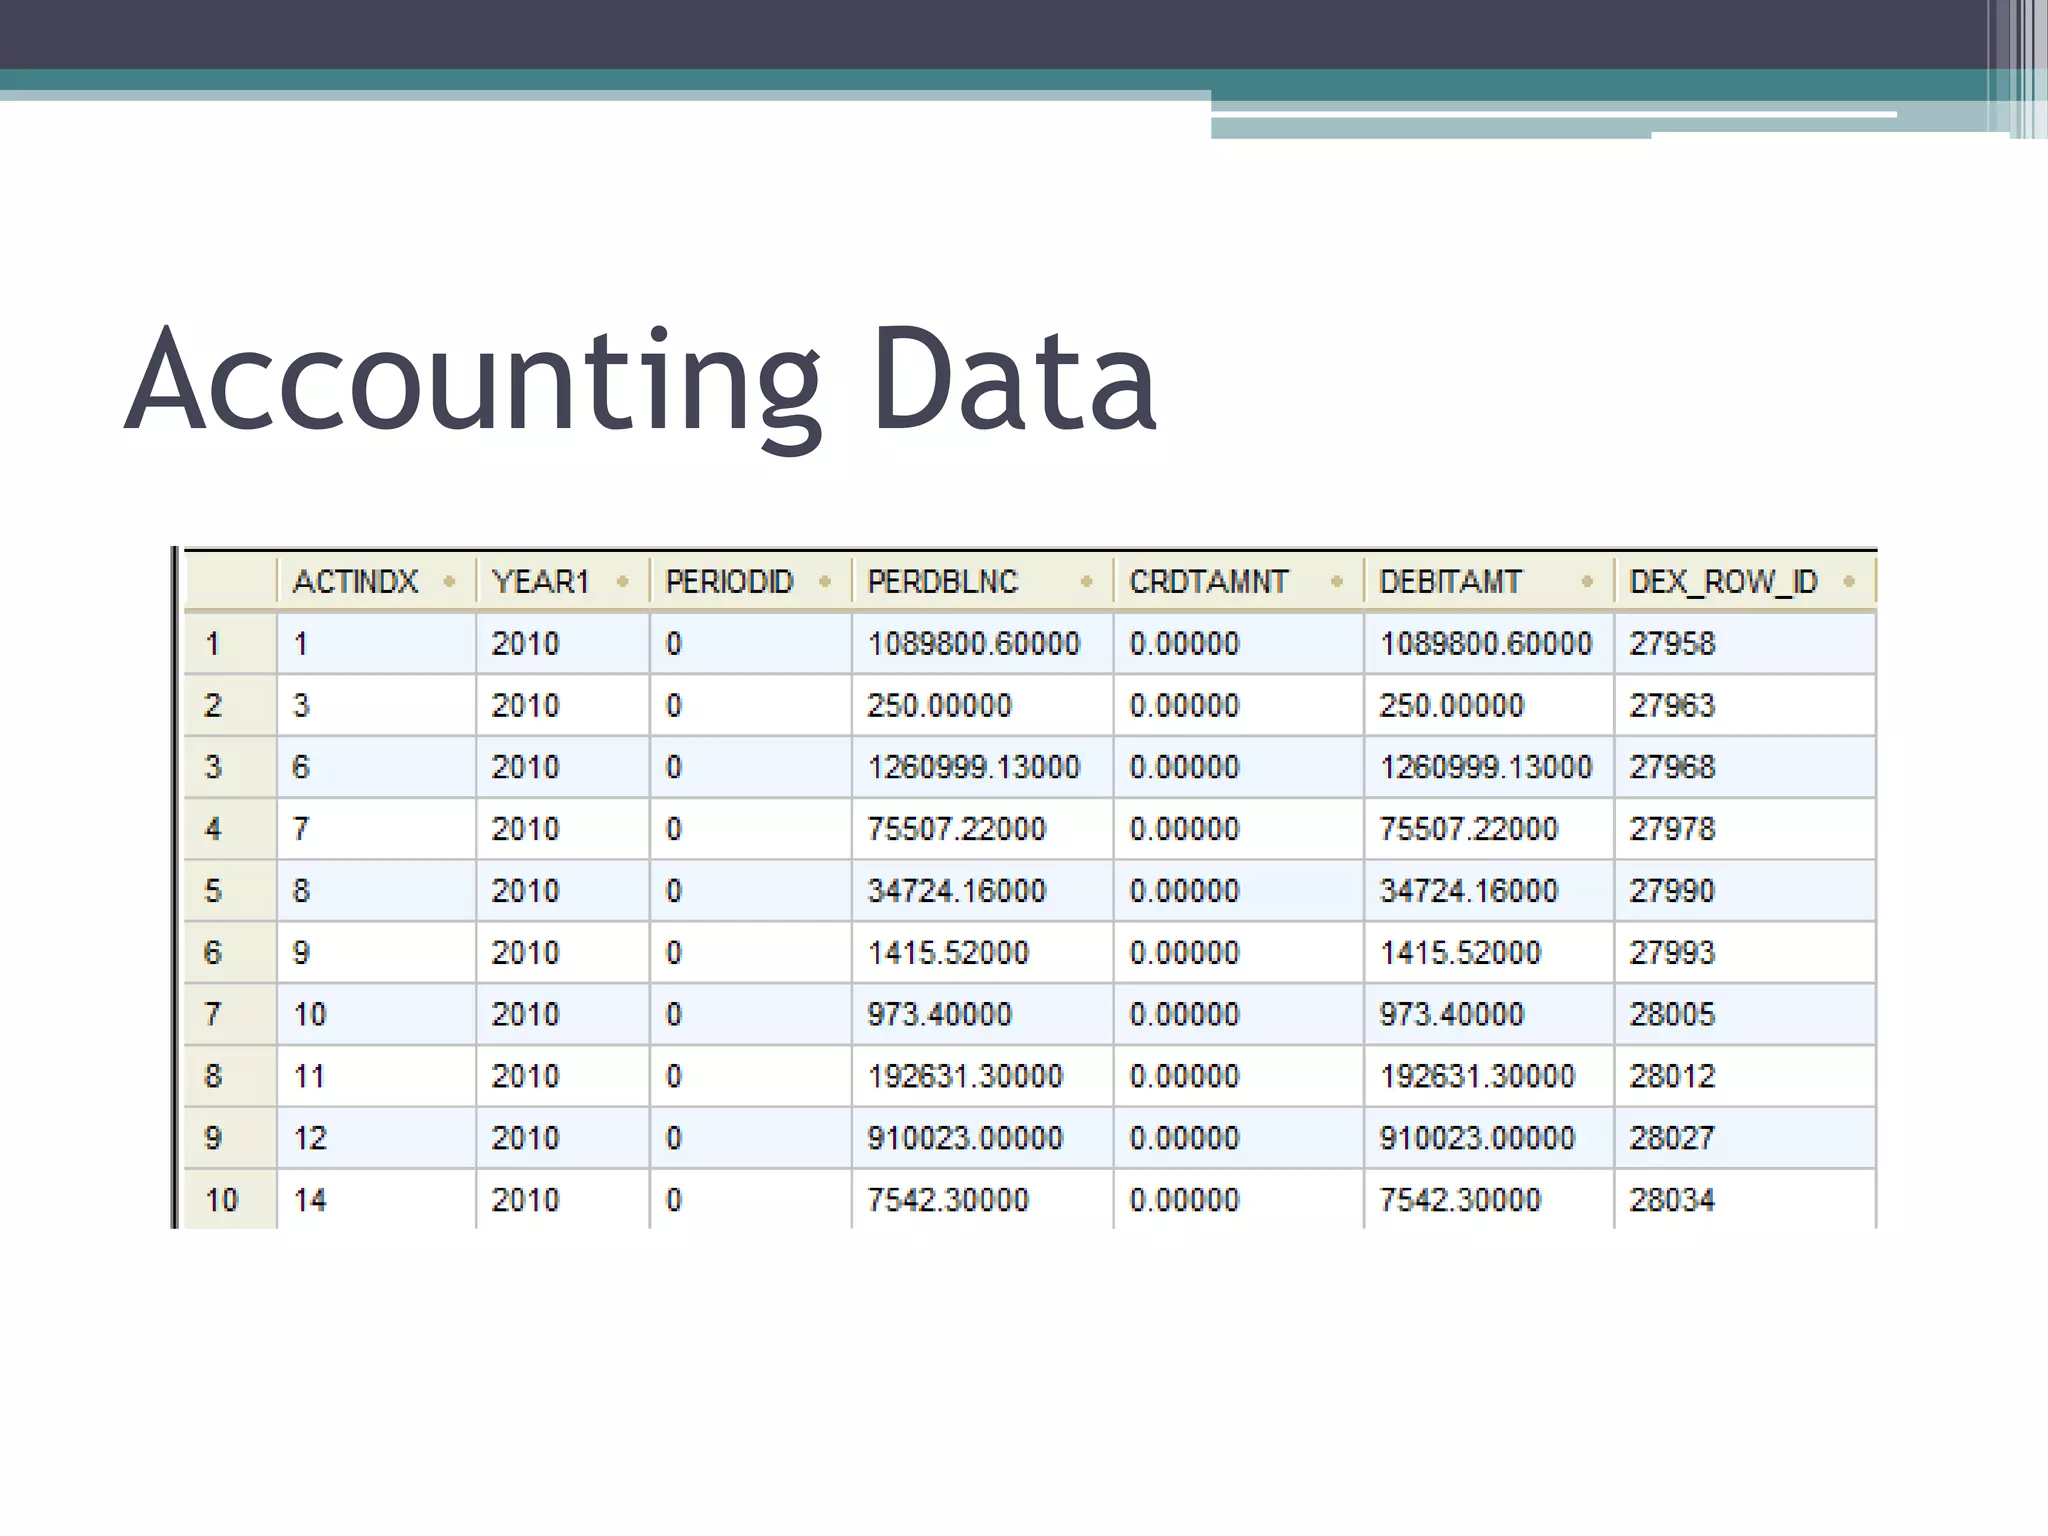
Task: Click ACTINDX cell value 10 in row 7
Action: (x=376, y=1014)
